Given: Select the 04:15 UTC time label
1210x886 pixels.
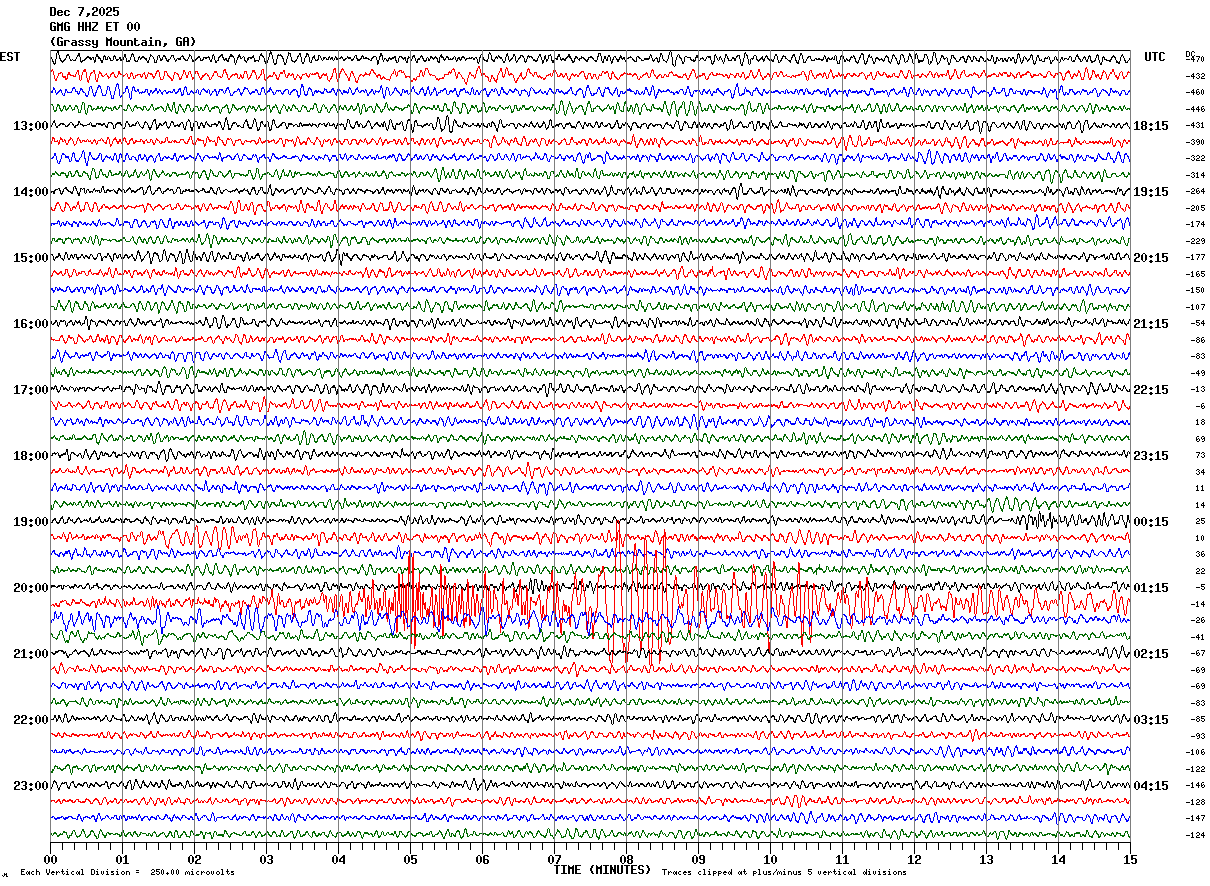Looking at the screenshot, I should tap(1151, 786).
